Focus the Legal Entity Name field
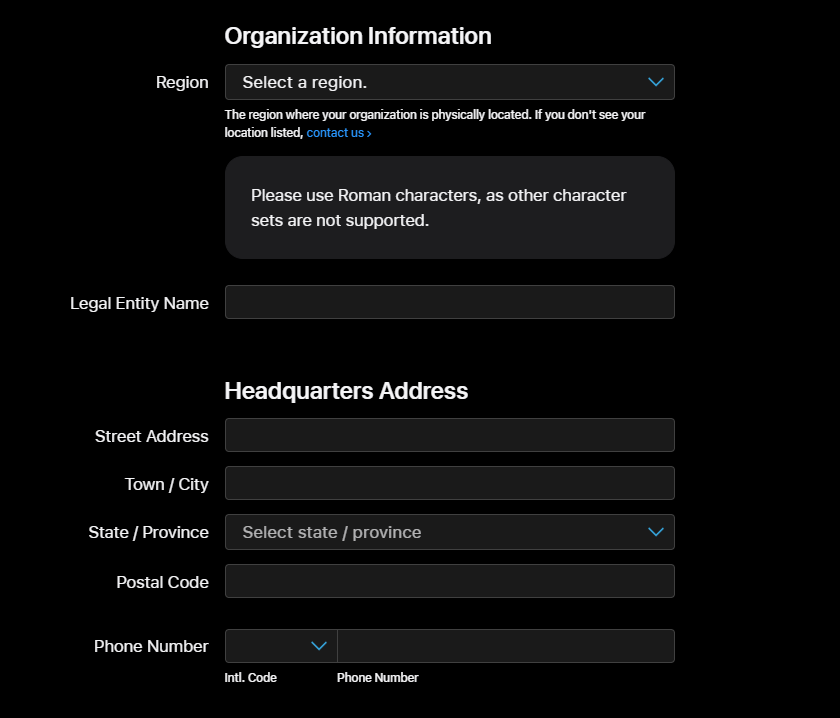 [x=449, y=302]
